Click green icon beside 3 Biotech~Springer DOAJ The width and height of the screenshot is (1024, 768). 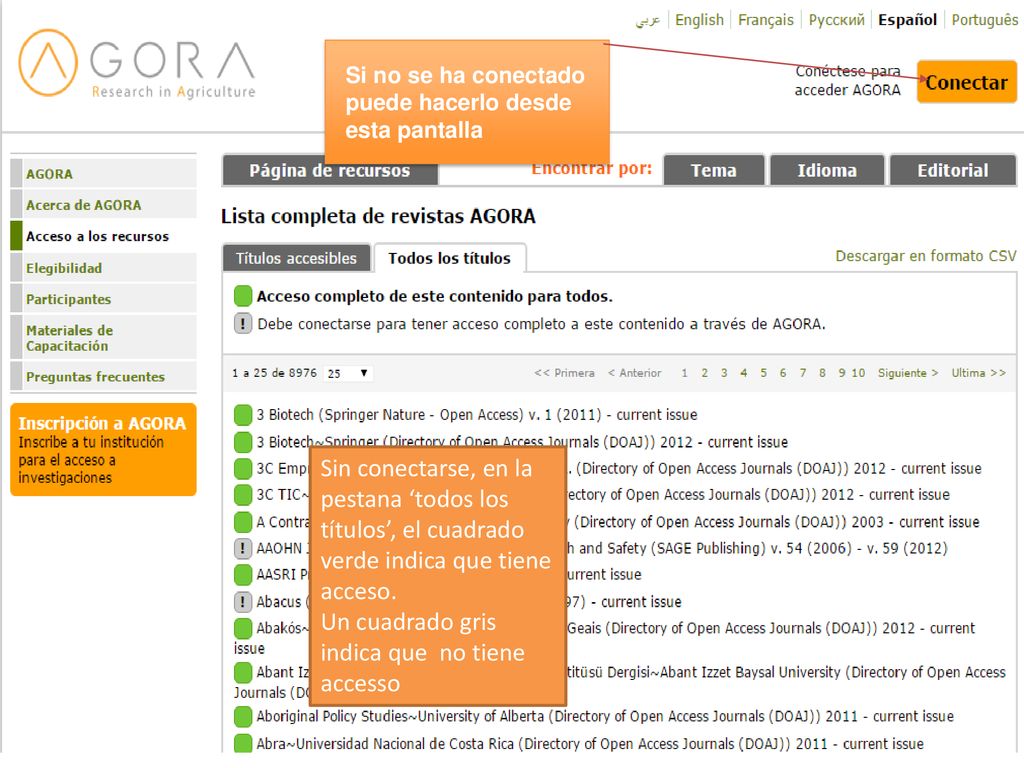[x=243, y=442]
